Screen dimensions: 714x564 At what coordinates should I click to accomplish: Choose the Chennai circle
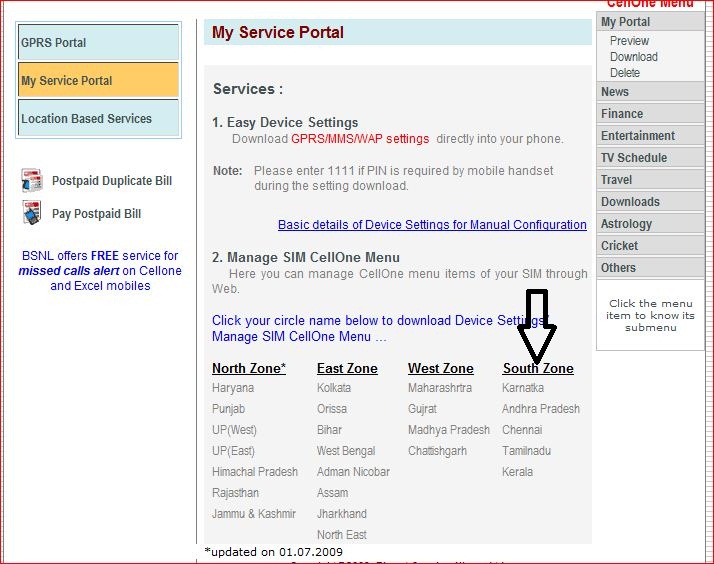point(522,430)
